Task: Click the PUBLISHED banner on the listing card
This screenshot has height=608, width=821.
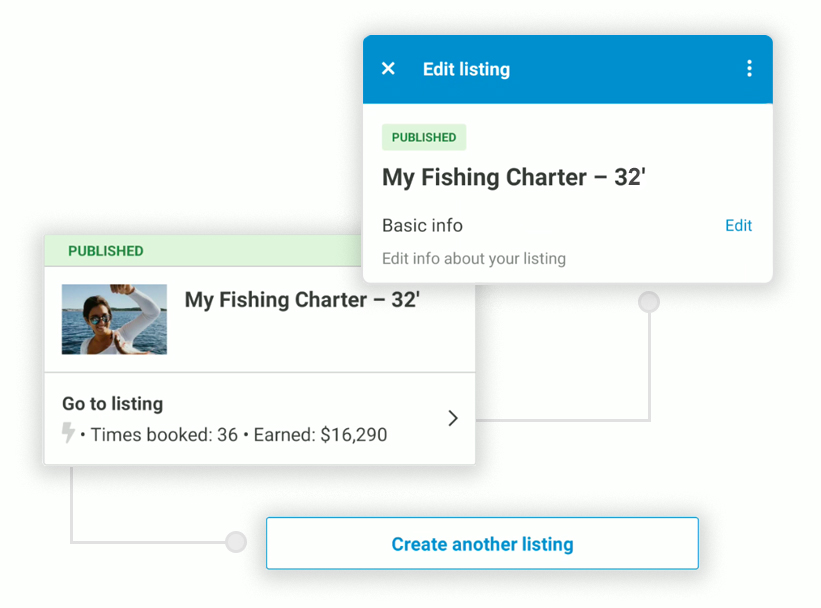Action: tap(106, 251)
